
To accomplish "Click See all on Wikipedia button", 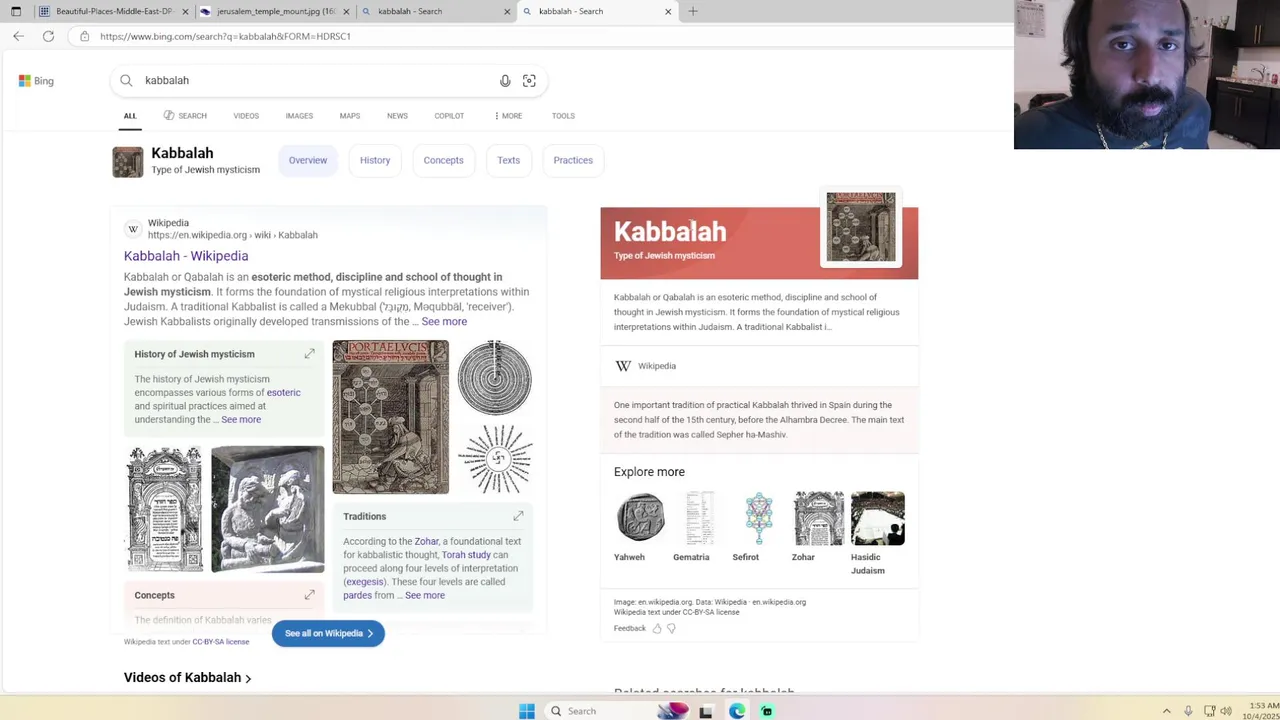I will pos(328,633).
